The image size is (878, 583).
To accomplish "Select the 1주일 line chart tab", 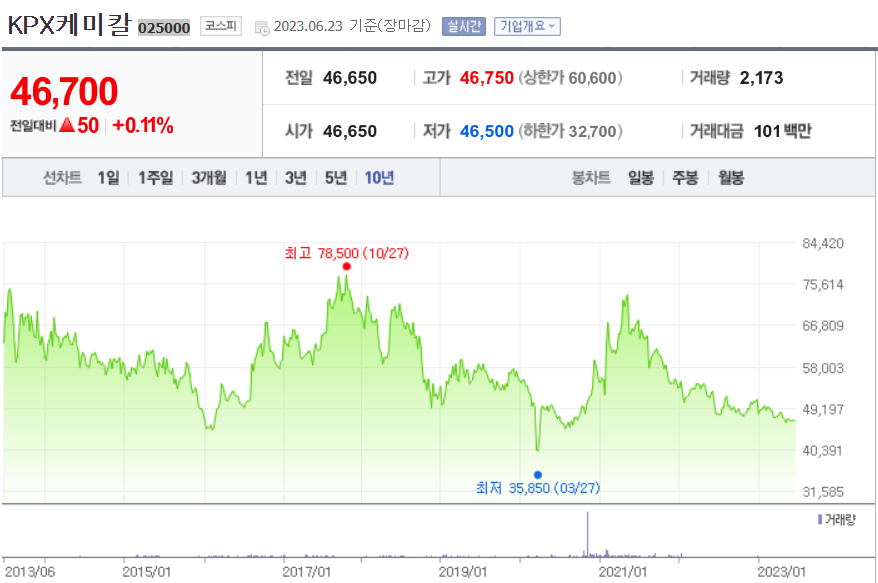I will tap(156, 178).
